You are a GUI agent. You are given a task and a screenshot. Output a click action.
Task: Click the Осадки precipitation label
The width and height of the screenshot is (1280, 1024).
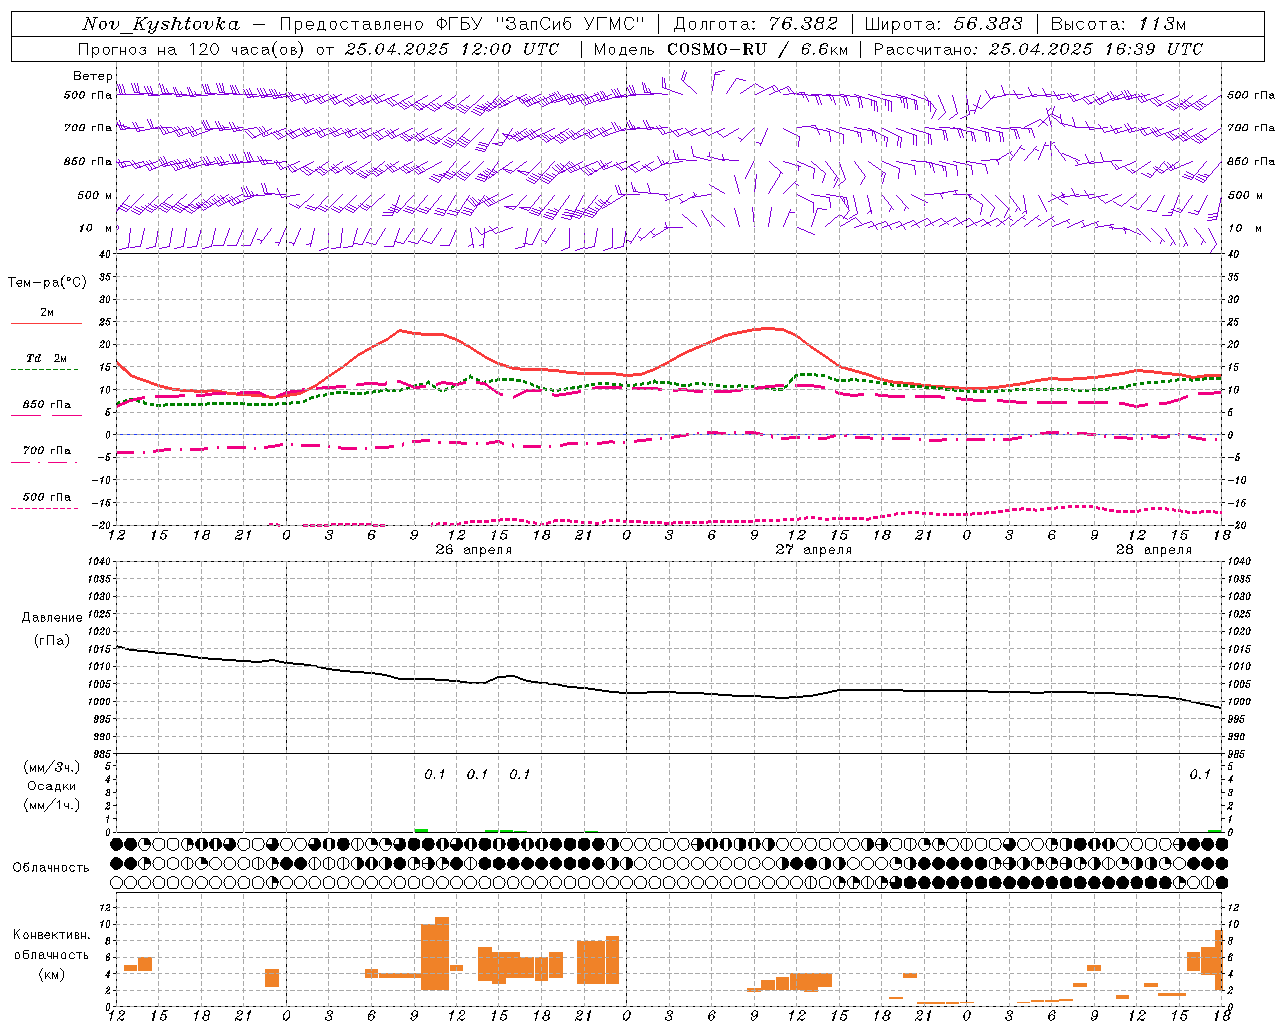click(52, 786)
